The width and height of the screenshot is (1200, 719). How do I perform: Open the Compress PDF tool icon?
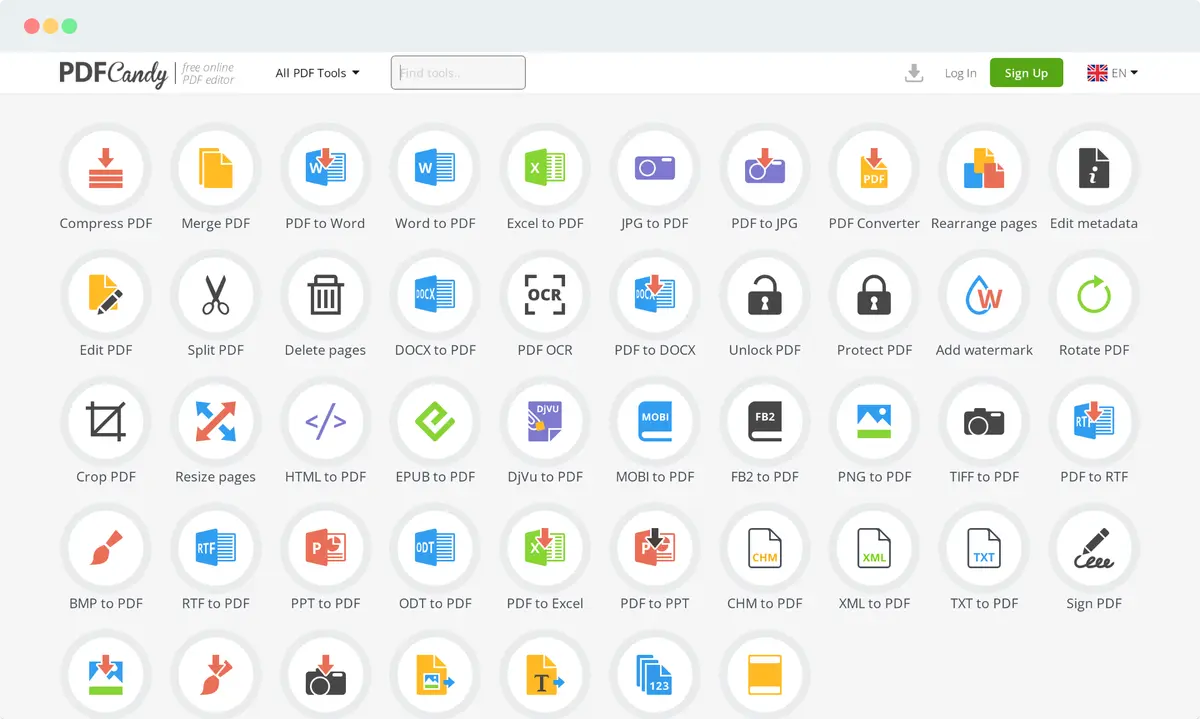click(106, 168)
